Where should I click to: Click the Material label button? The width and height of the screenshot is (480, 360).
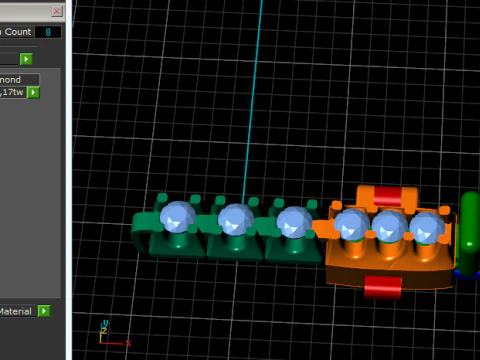[17, 311]
